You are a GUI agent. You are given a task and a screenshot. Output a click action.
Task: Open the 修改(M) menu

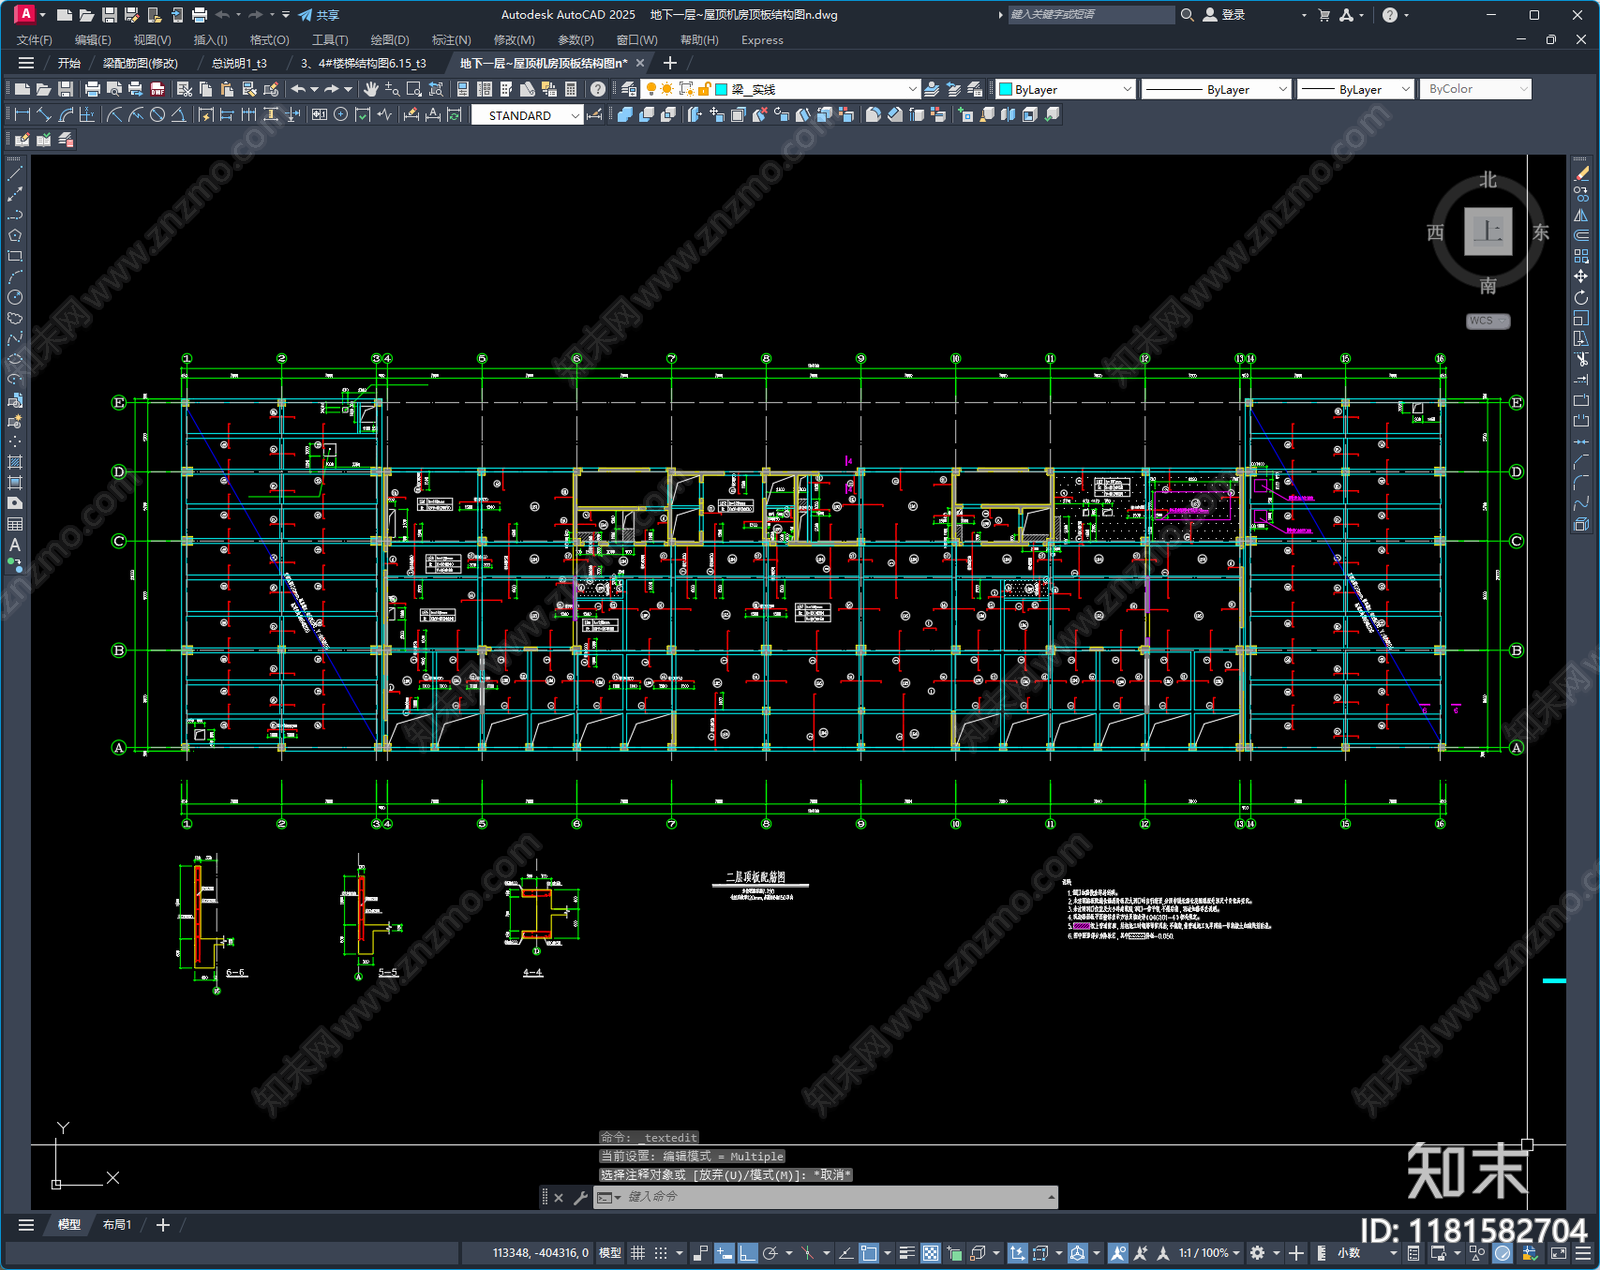514,40
